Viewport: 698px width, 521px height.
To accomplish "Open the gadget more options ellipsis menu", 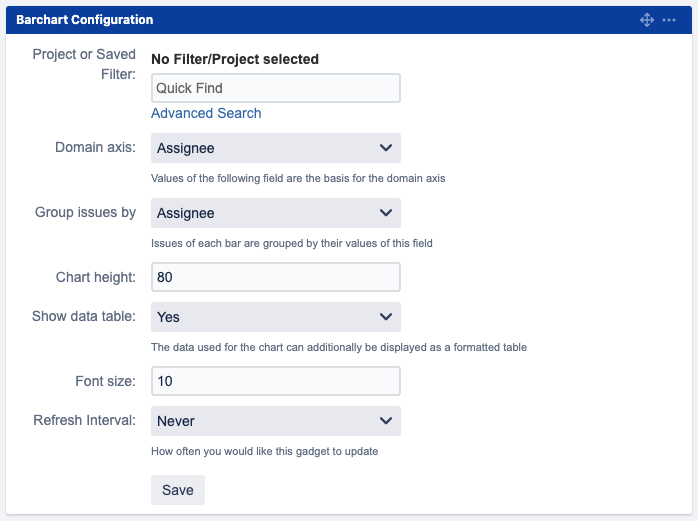I will click(x=669, y=20).
